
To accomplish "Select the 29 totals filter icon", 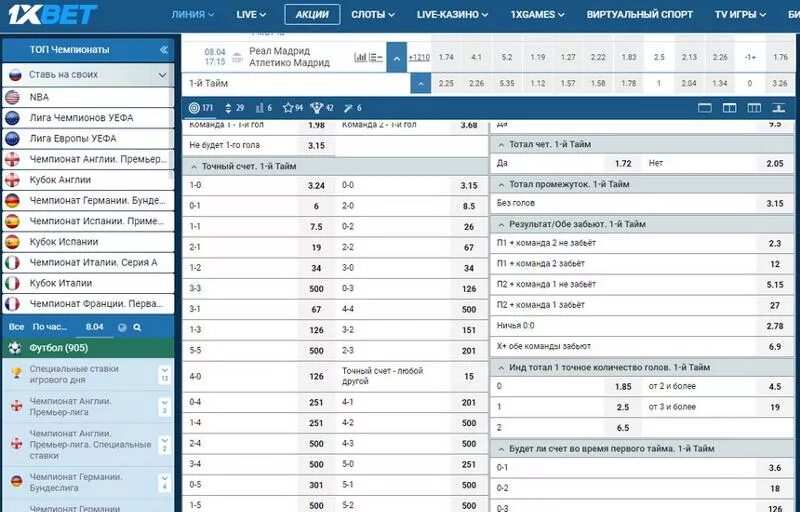I will (235, 108).
